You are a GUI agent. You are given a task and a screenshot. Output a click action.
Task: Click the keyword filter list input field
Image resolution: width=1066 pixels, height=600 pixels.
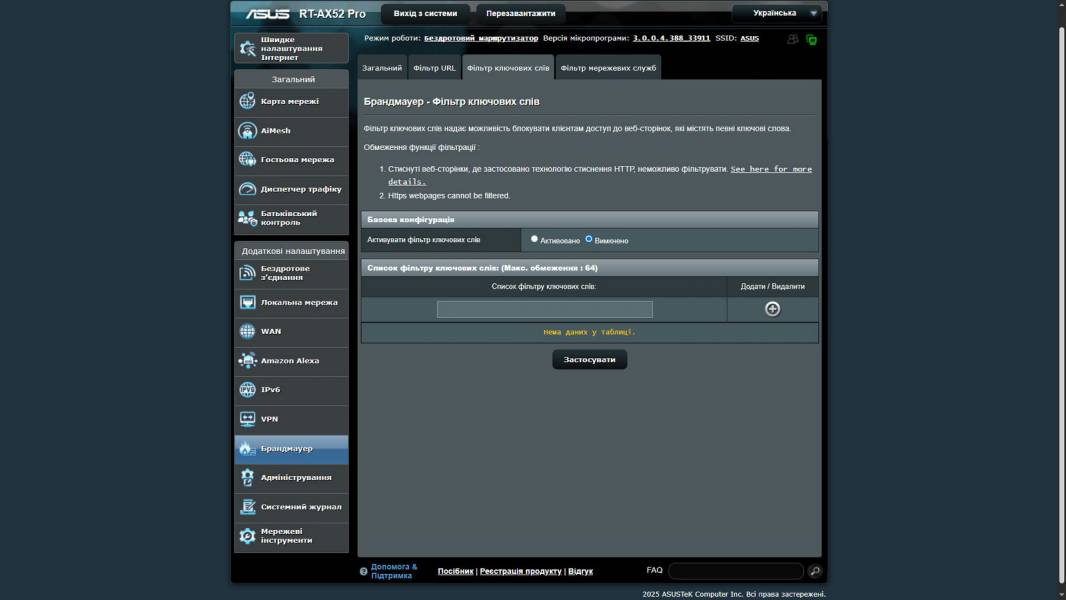(x=544, y=310)
